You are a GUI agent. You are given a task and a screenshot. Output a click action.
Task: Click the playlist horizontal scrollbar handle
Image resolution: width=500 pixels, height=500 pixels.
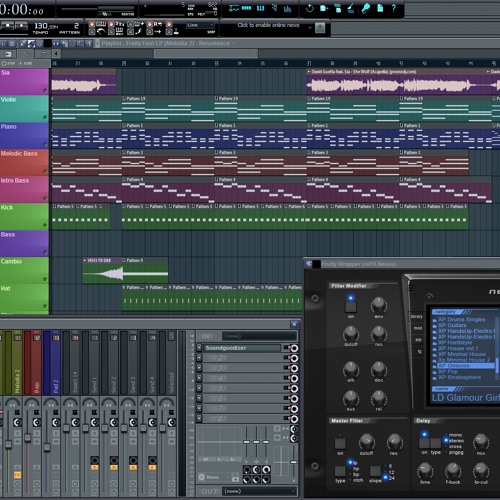206,54
